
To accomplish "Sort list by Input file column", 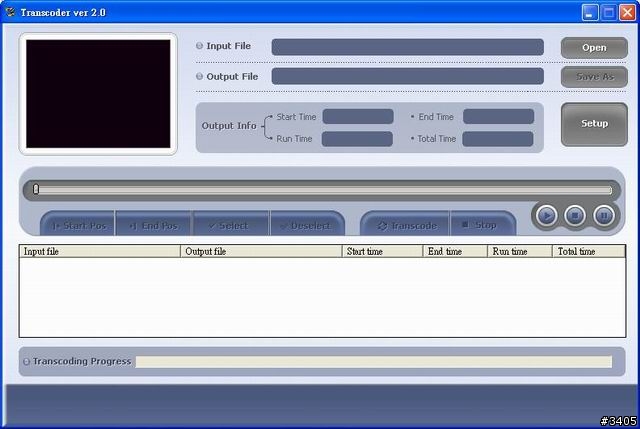I will coord(100,251).
